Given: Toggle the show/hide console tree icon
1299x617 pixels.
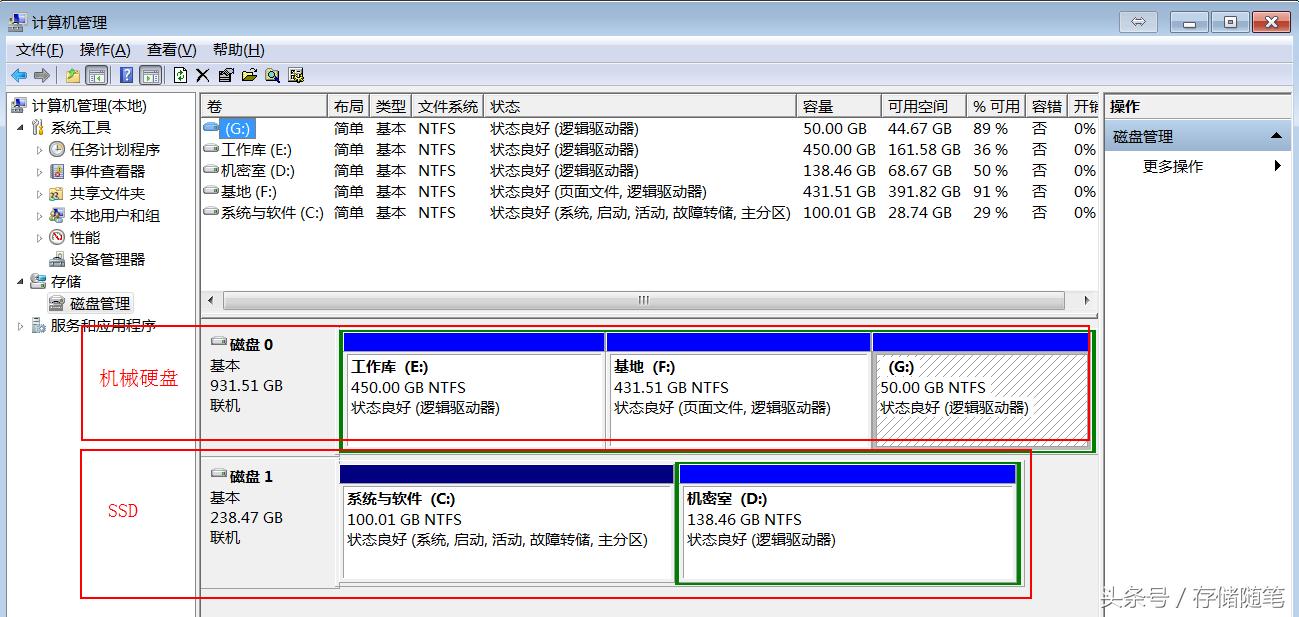Looking at the screenshot, I should 97,75.
